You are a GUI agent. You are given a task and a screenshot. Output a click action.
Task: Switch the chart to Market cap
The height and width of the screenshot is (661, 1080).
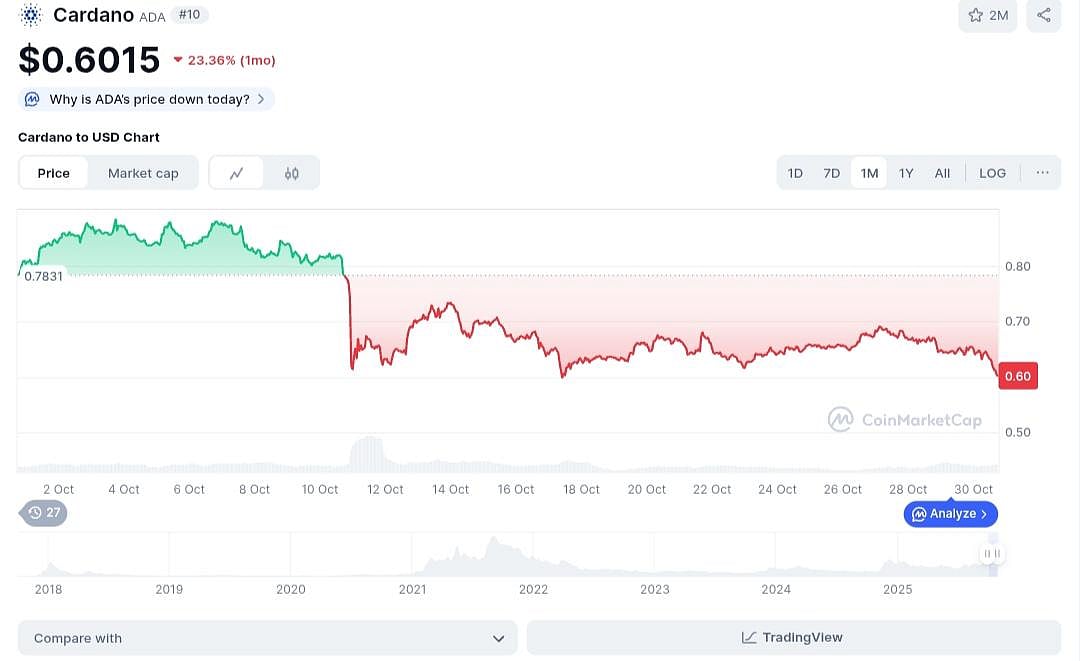click(x=143, y=172)
